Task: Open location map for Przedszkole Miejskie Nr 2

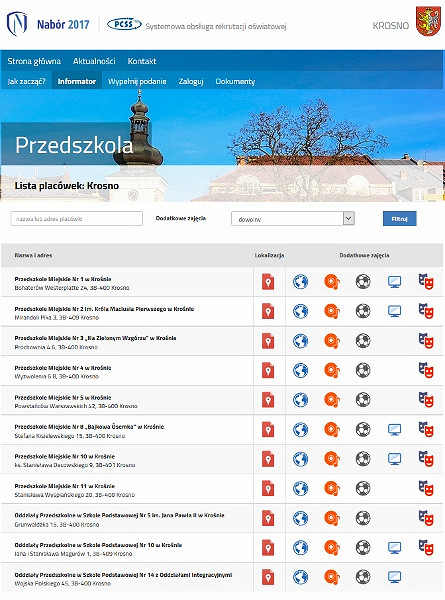Action: pyautogui.click(x=268, y=311)
